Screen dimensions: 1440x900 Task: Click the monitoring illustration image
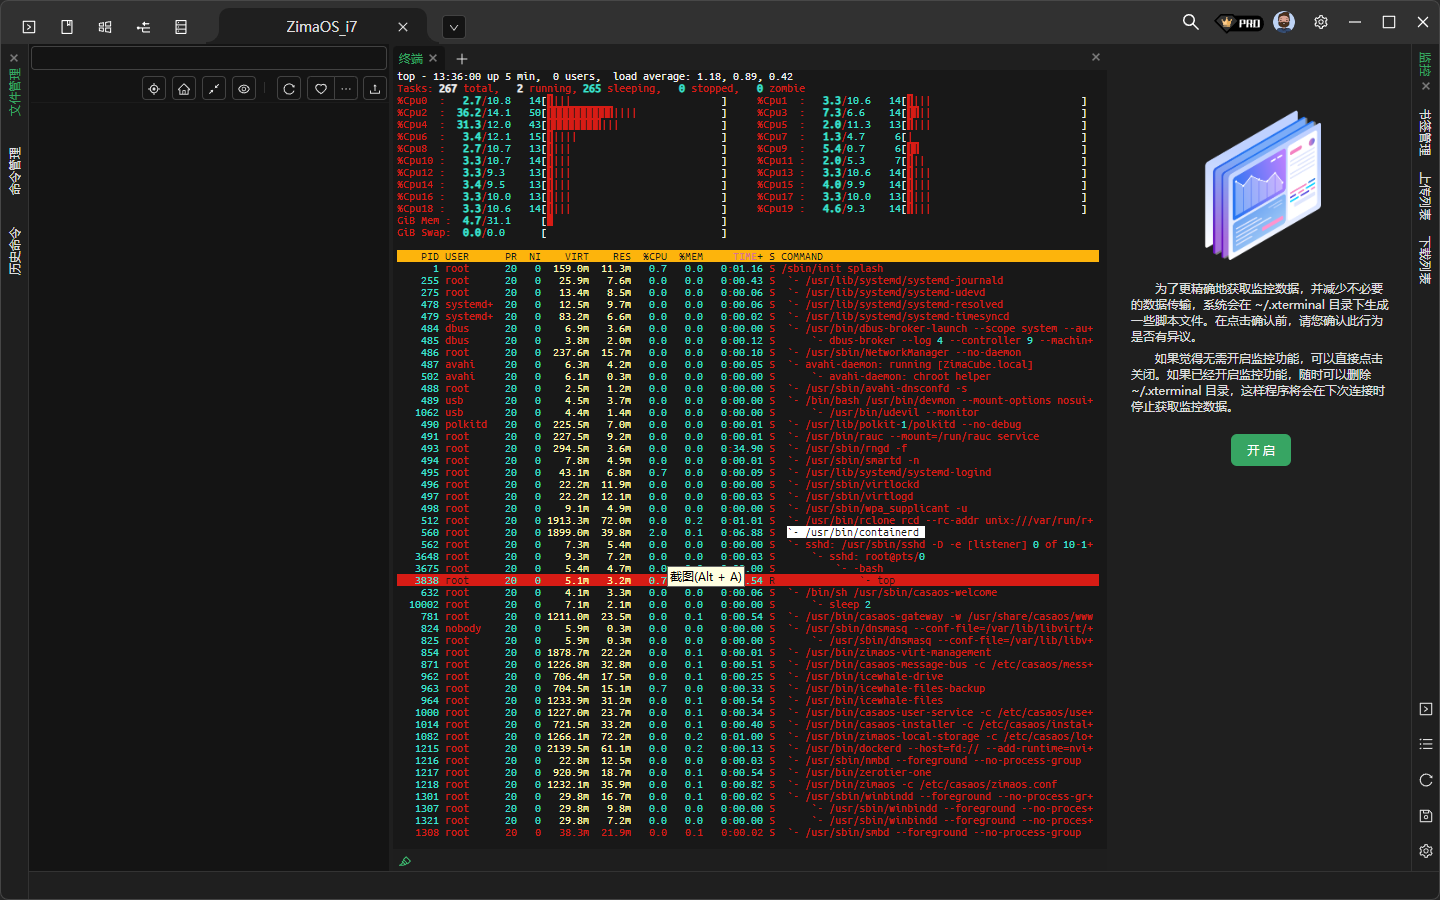1262,186
